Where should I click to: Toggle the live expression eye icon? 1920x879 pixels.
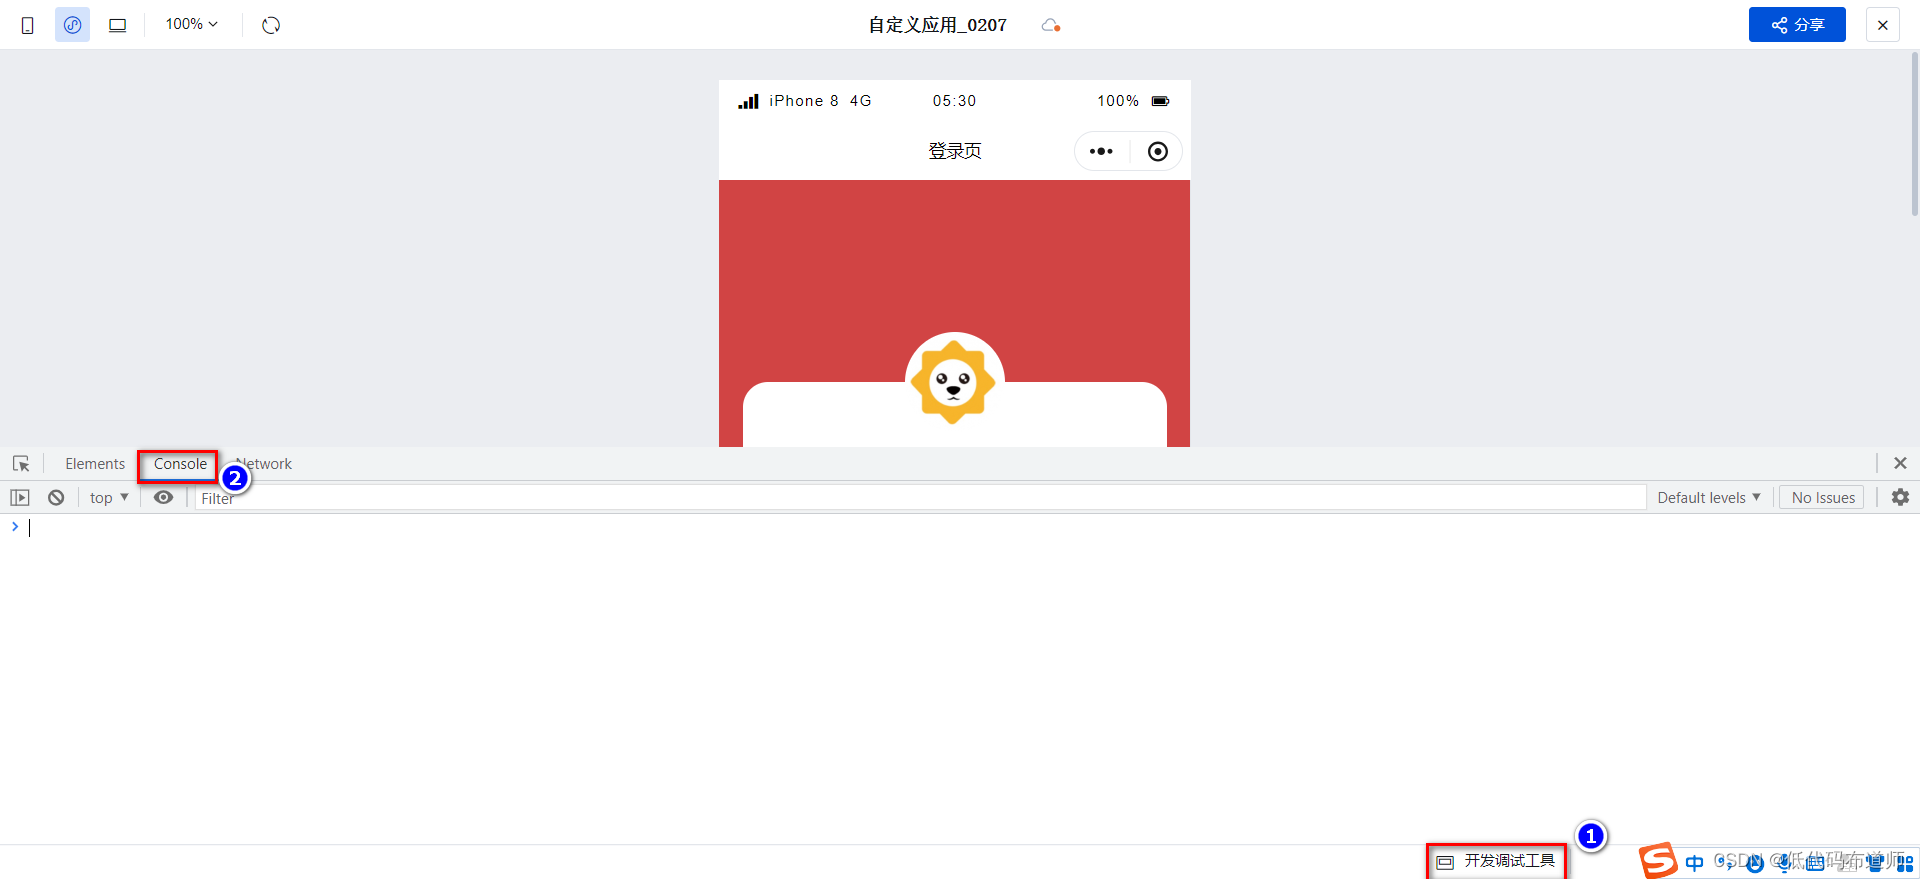(x=163, y=497)
